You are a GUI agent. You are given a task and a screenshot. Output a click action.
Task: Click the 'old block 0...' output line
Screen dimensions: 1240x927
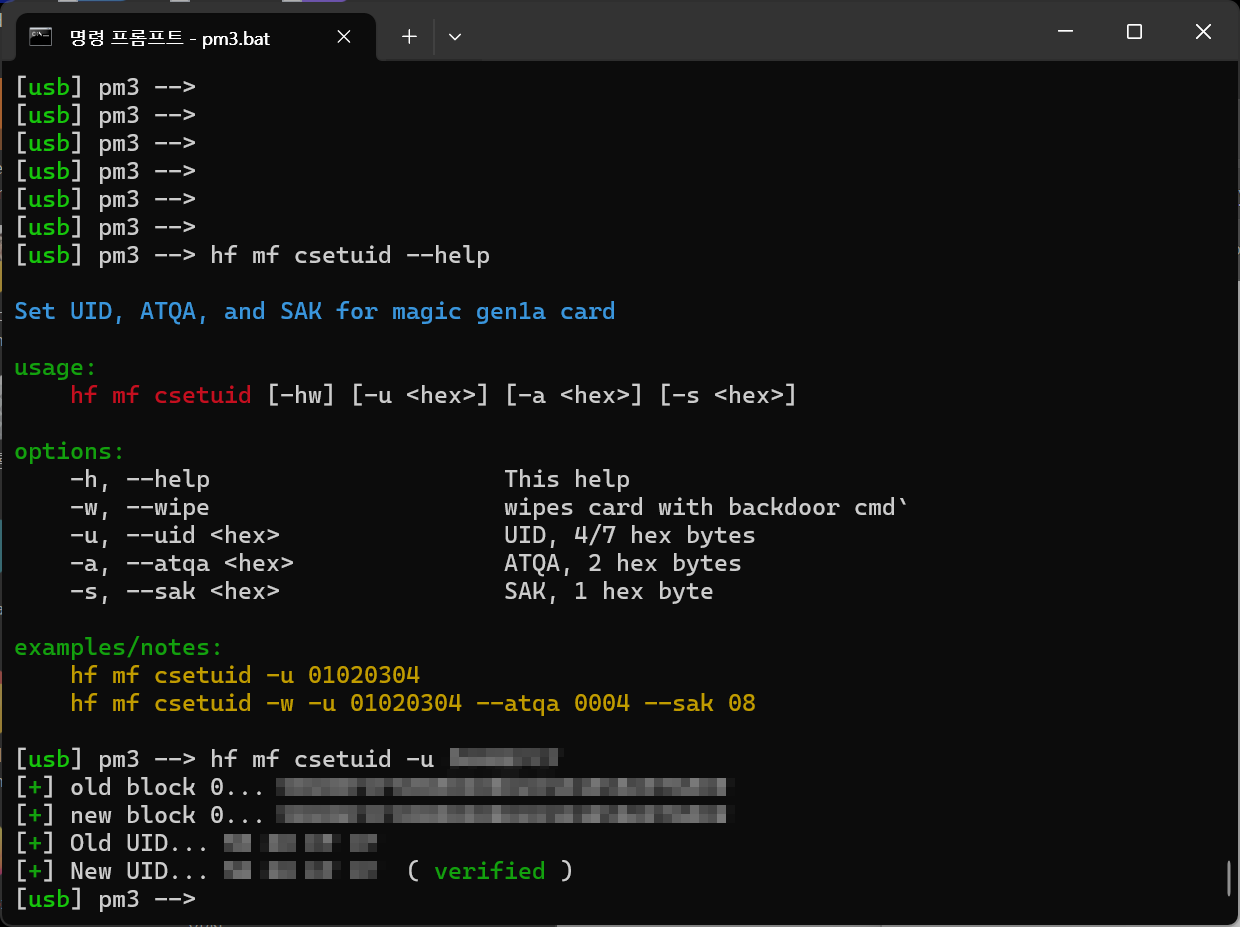375,787
